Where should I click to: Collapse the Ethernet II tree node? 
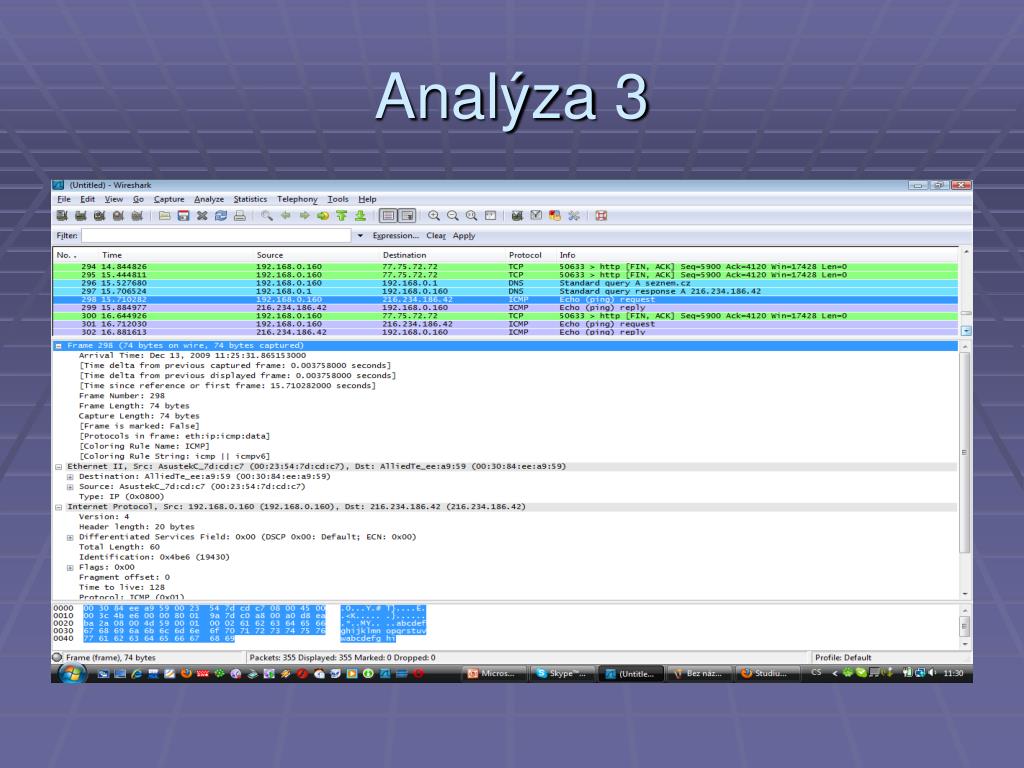[58, 467]
